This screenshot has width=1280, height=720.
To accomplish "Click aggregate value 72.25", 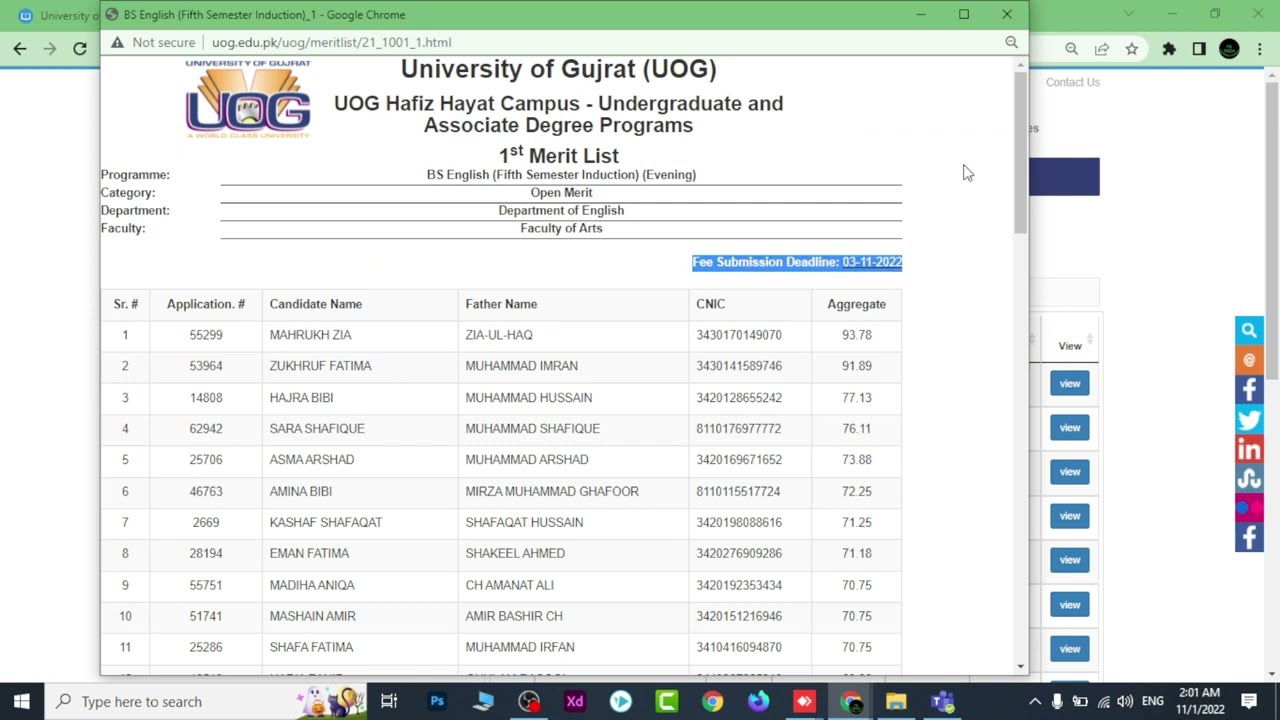I will [856, 491].
